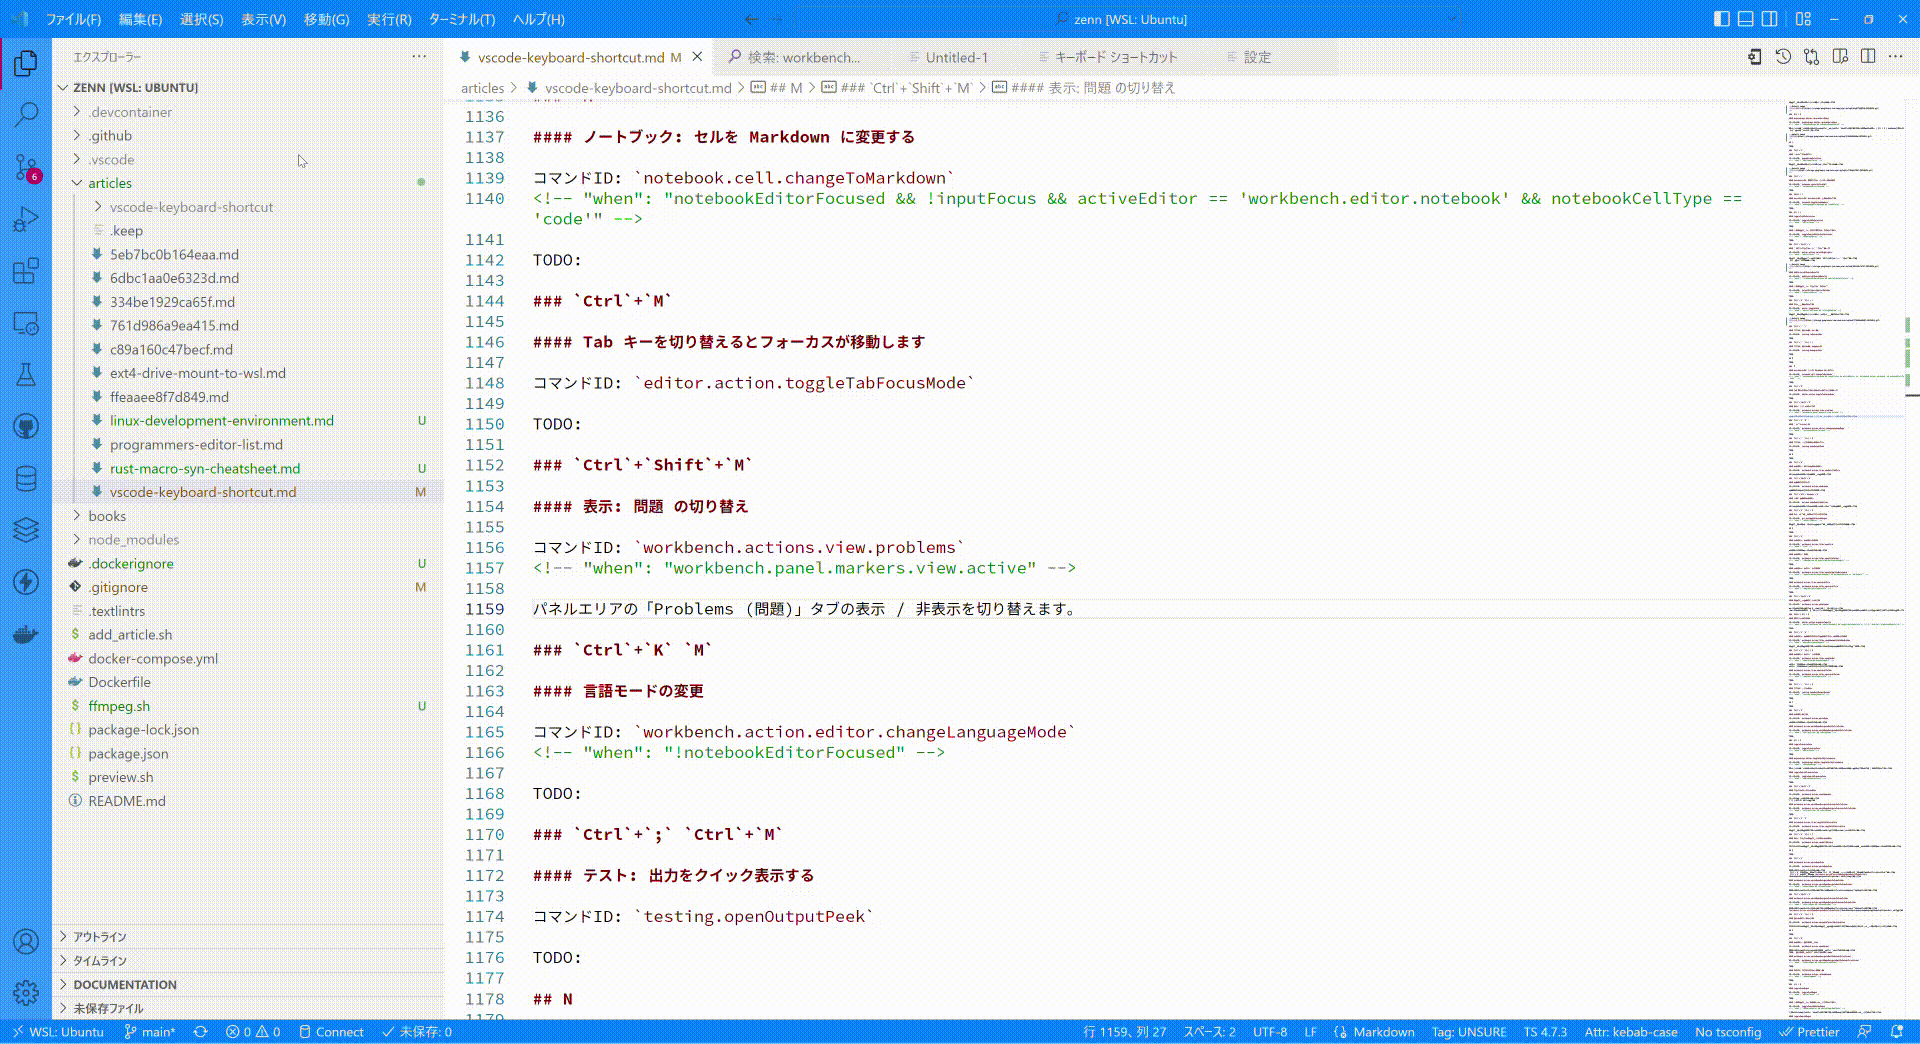Open the Manage gear icon
Image resolution: width=1920 pixels, height=1044 pixels.
[26, 993]
